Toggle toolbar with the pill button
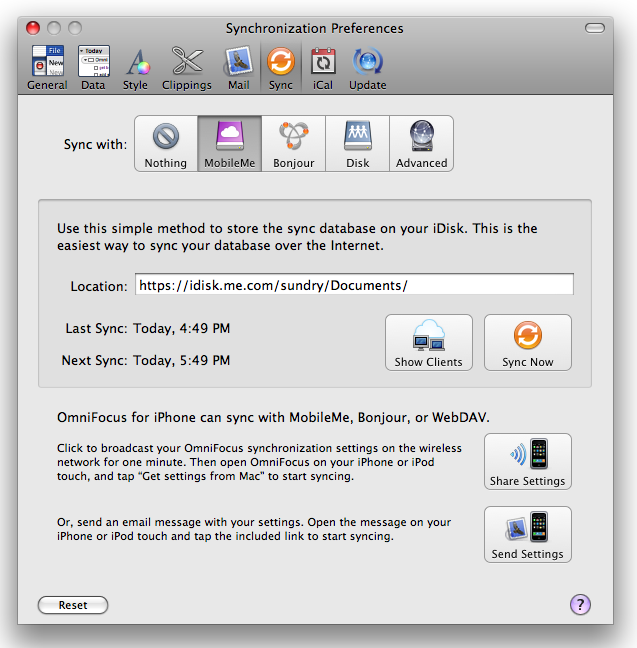The height and width of the screenshot is (648, 637). (595, 28)
